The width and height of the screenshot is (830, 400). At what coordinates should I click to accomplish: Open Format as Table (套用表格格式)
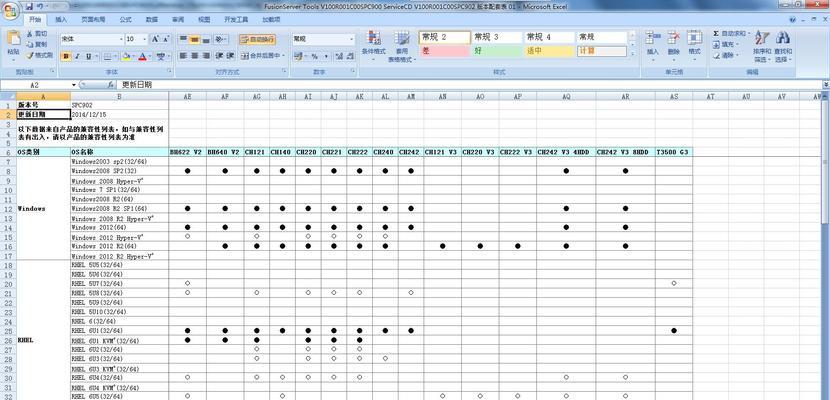(x=402, y=47)
